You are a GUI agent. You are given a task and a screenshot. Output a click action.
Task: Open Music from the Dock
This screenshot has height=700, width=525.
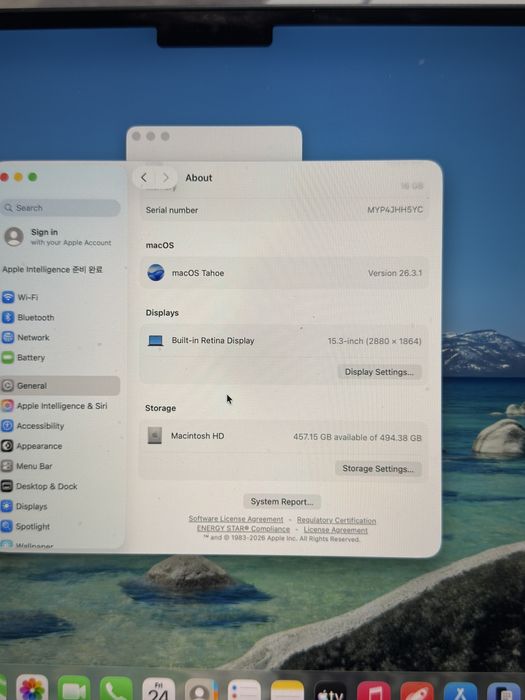tap(374, 692)
